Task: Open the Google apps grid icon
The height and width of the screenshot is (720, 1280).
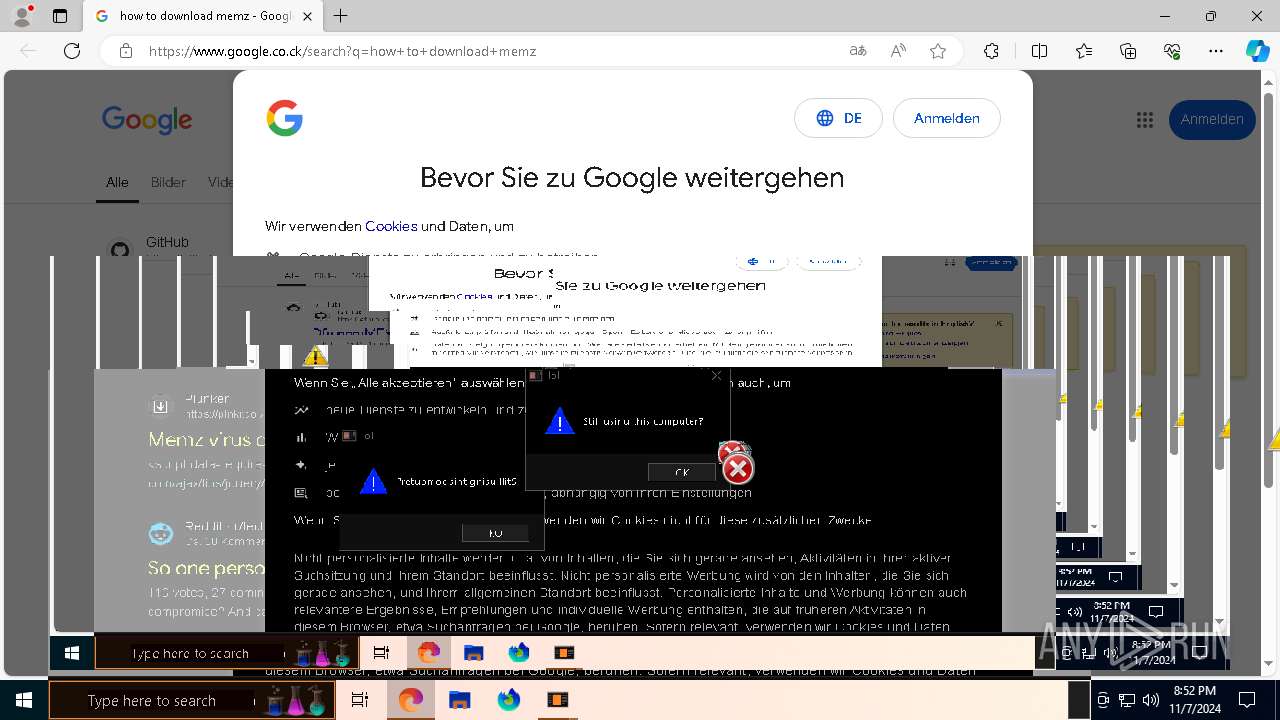Action: coord(1145,120)
